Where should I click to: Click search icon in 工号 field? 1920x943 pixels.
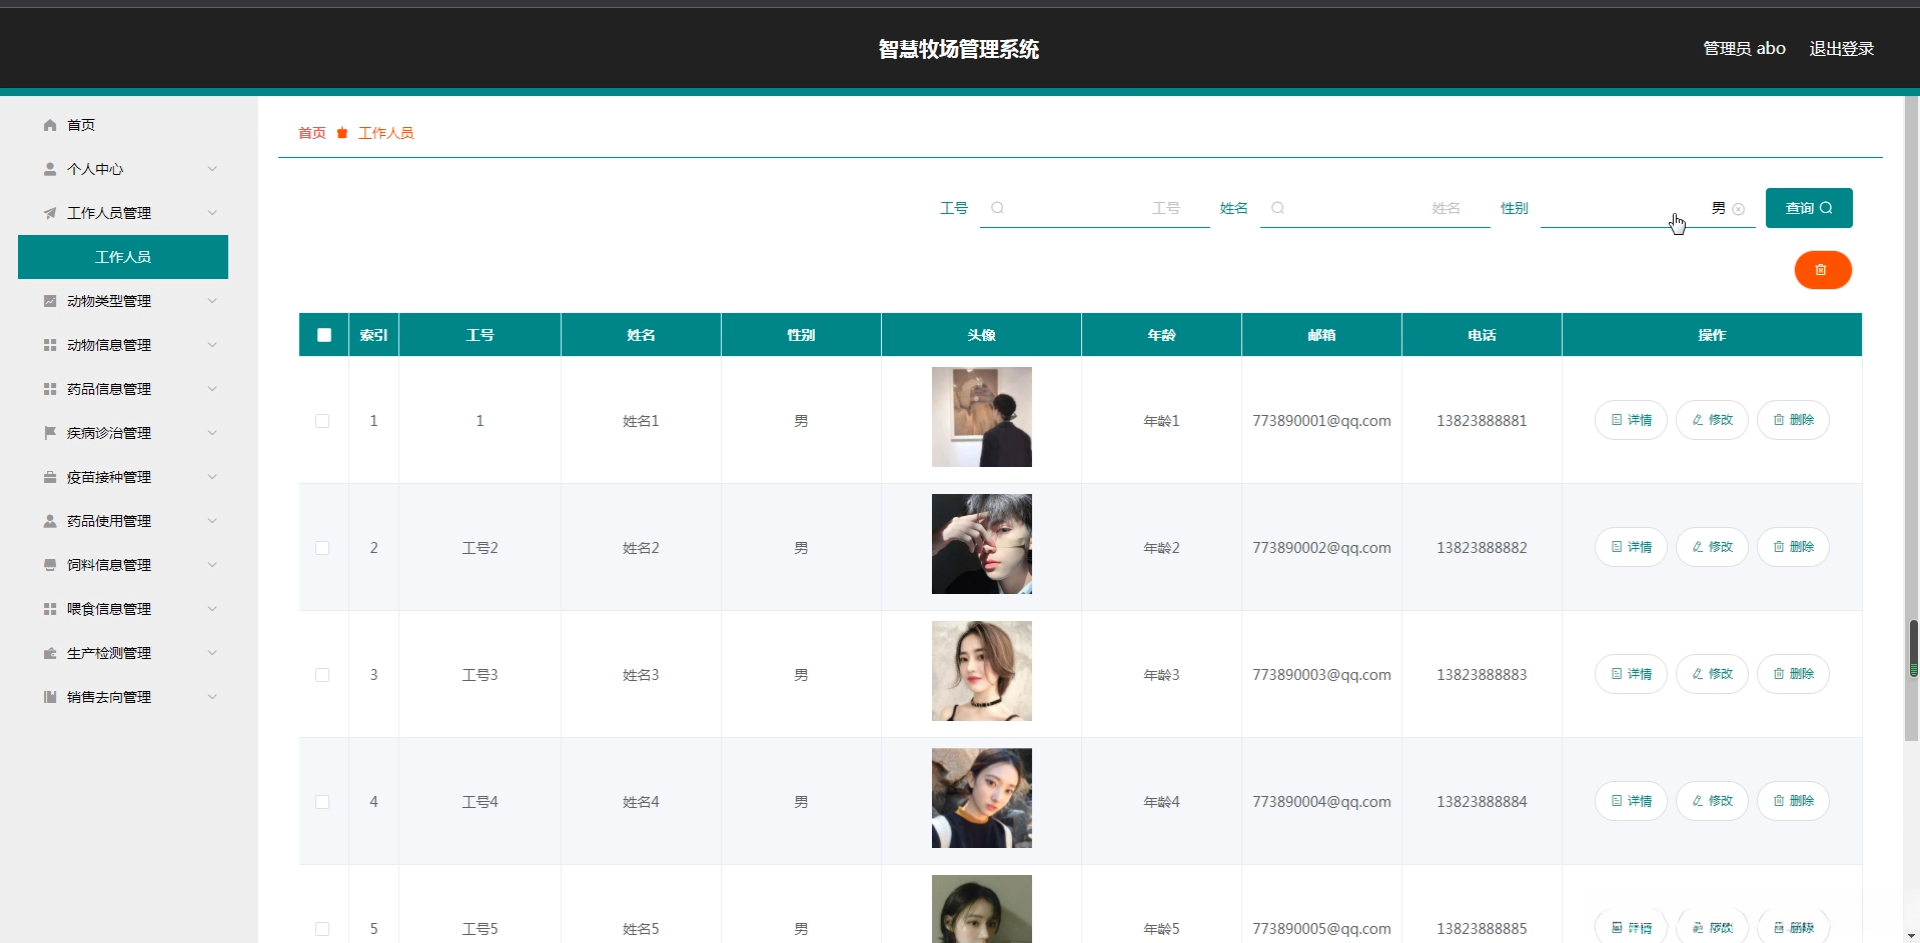pyautogui.click(x=997, y=208)
